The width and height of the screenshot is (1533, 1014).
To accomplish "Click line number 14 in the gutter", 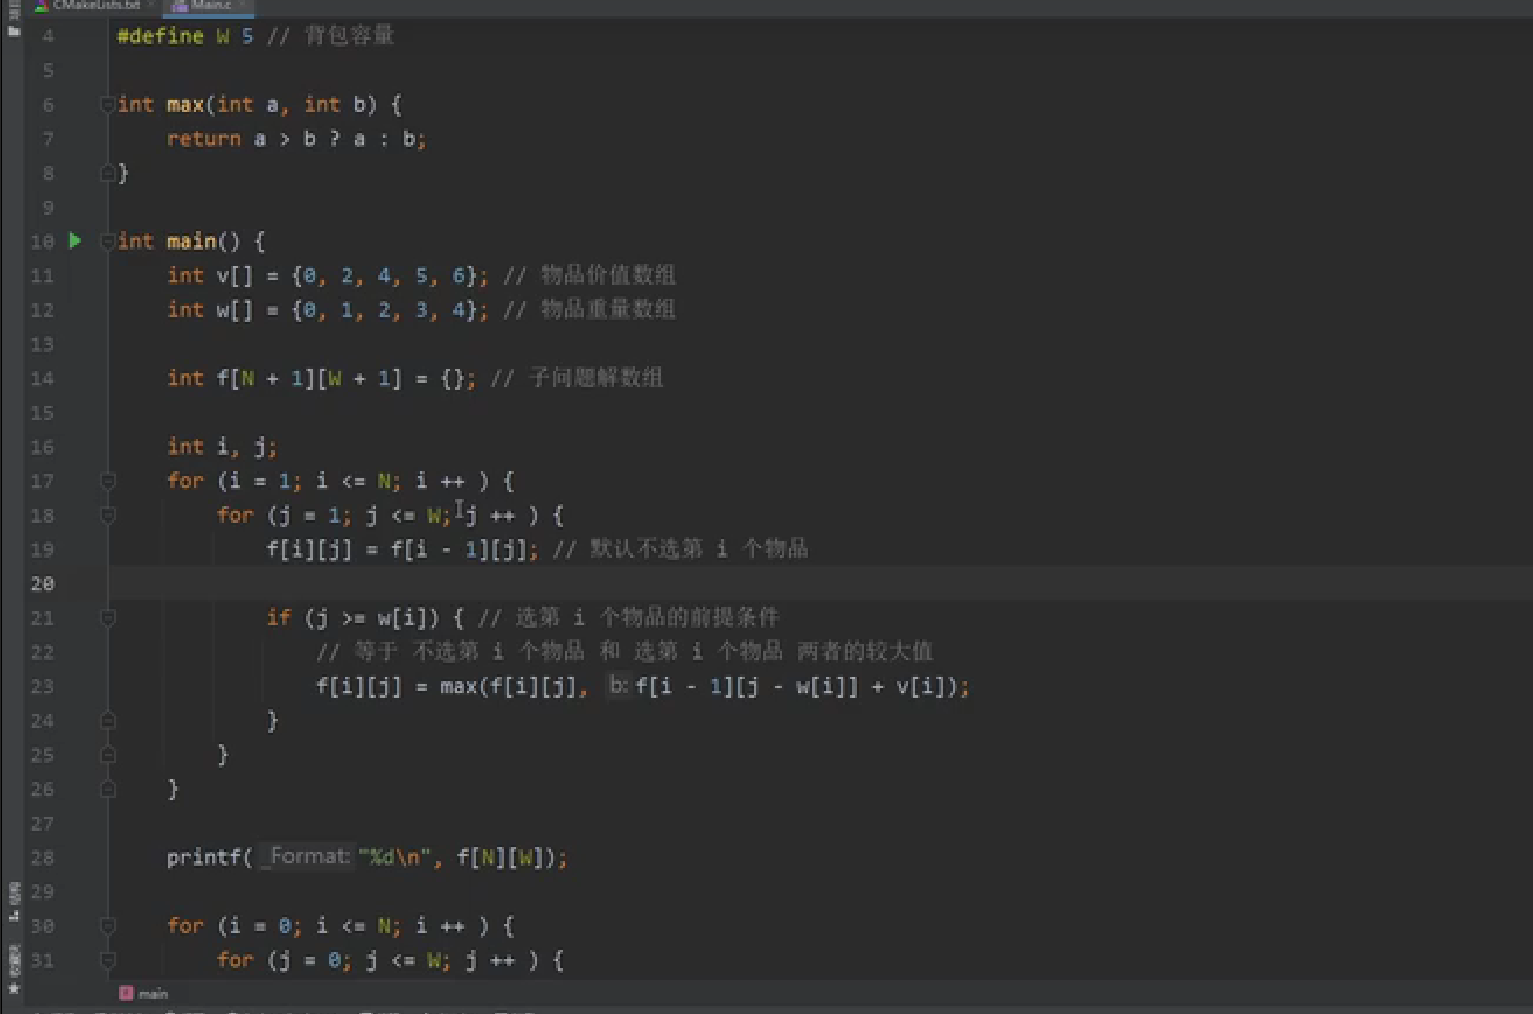I will coord(42,378).
